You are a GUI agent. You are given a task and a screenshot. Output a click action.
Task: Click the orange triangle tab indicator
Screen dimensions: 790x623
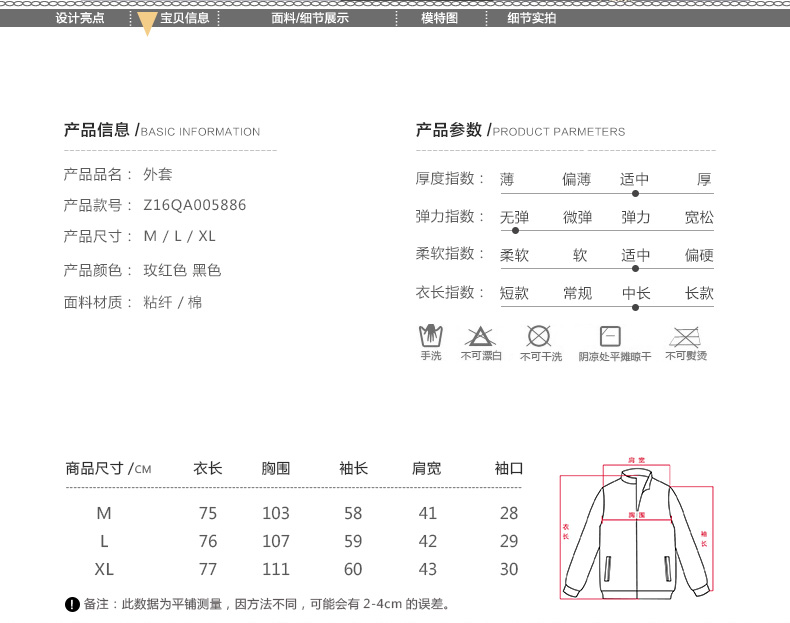click(147, 25)
